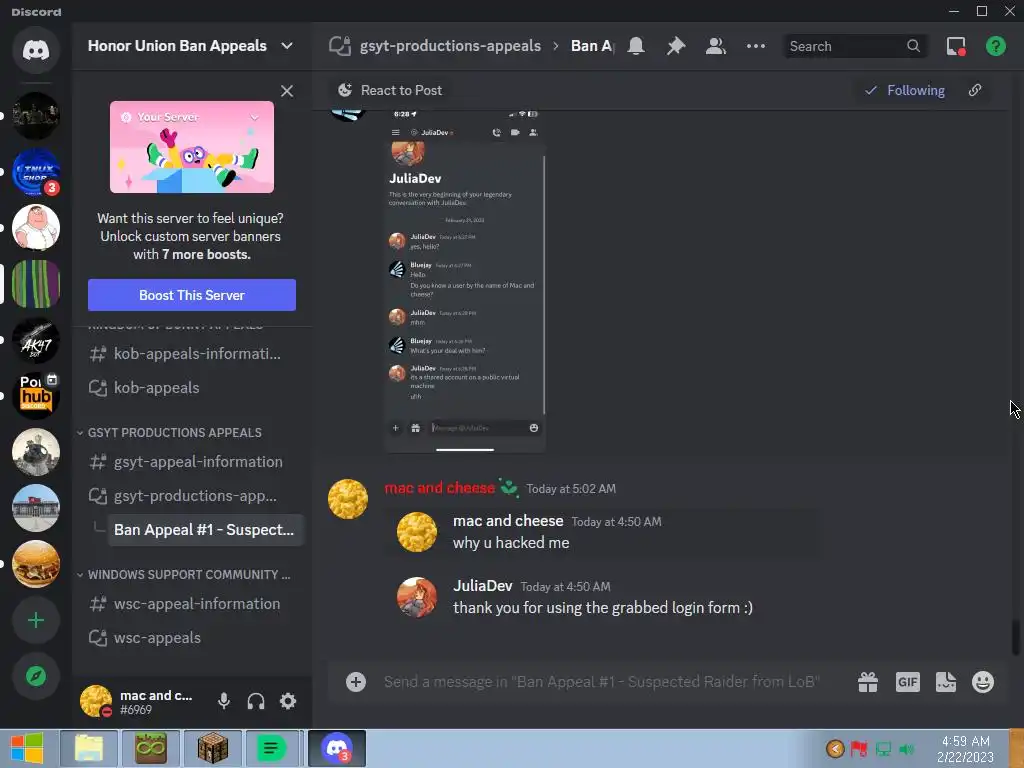This screenshot has height=768, width=1024.
Task: Open the GIF picker
Action: pyautogui.click(x=908, y=682)
